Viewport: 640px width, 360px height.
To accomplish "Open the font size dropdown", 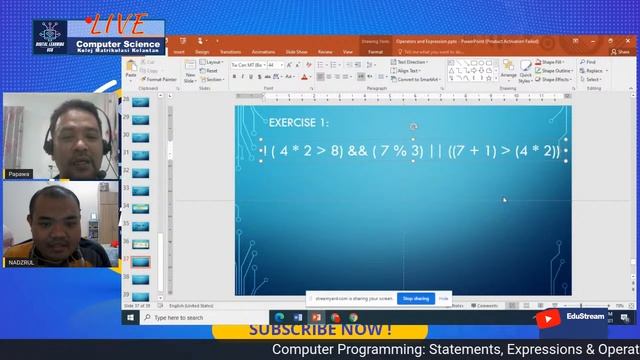I will tap(281, 65).
